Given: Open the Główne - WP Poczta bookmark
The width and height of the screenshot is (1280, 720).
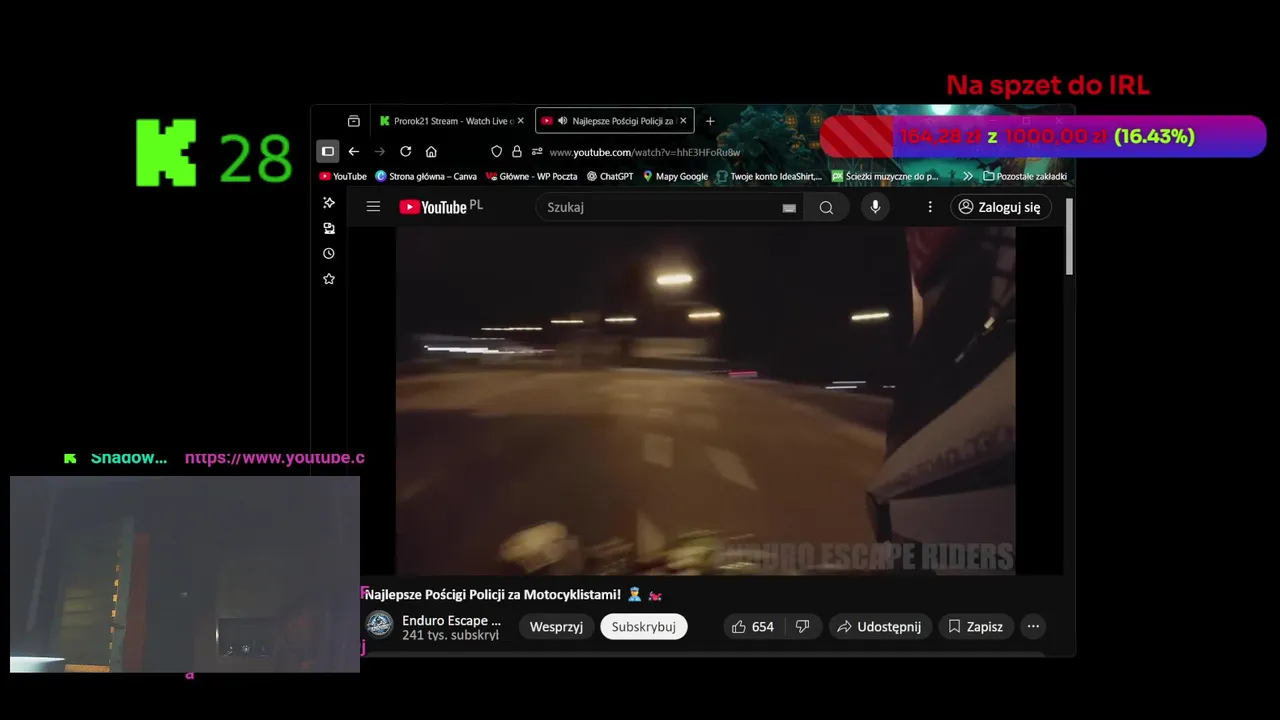Looking at the screenshot, I should tap(531, 176).
